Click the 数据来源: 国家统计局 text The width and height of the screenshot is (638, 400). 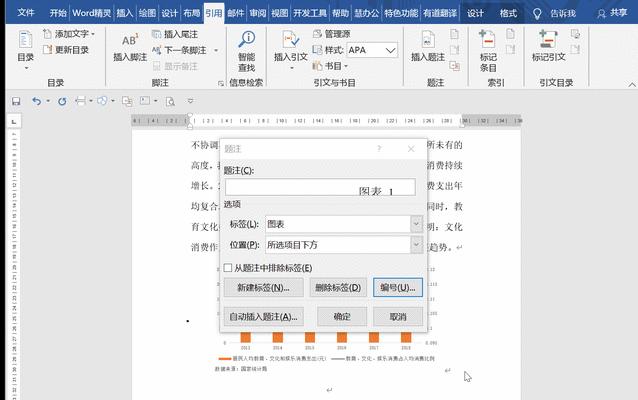pos(241,369)
